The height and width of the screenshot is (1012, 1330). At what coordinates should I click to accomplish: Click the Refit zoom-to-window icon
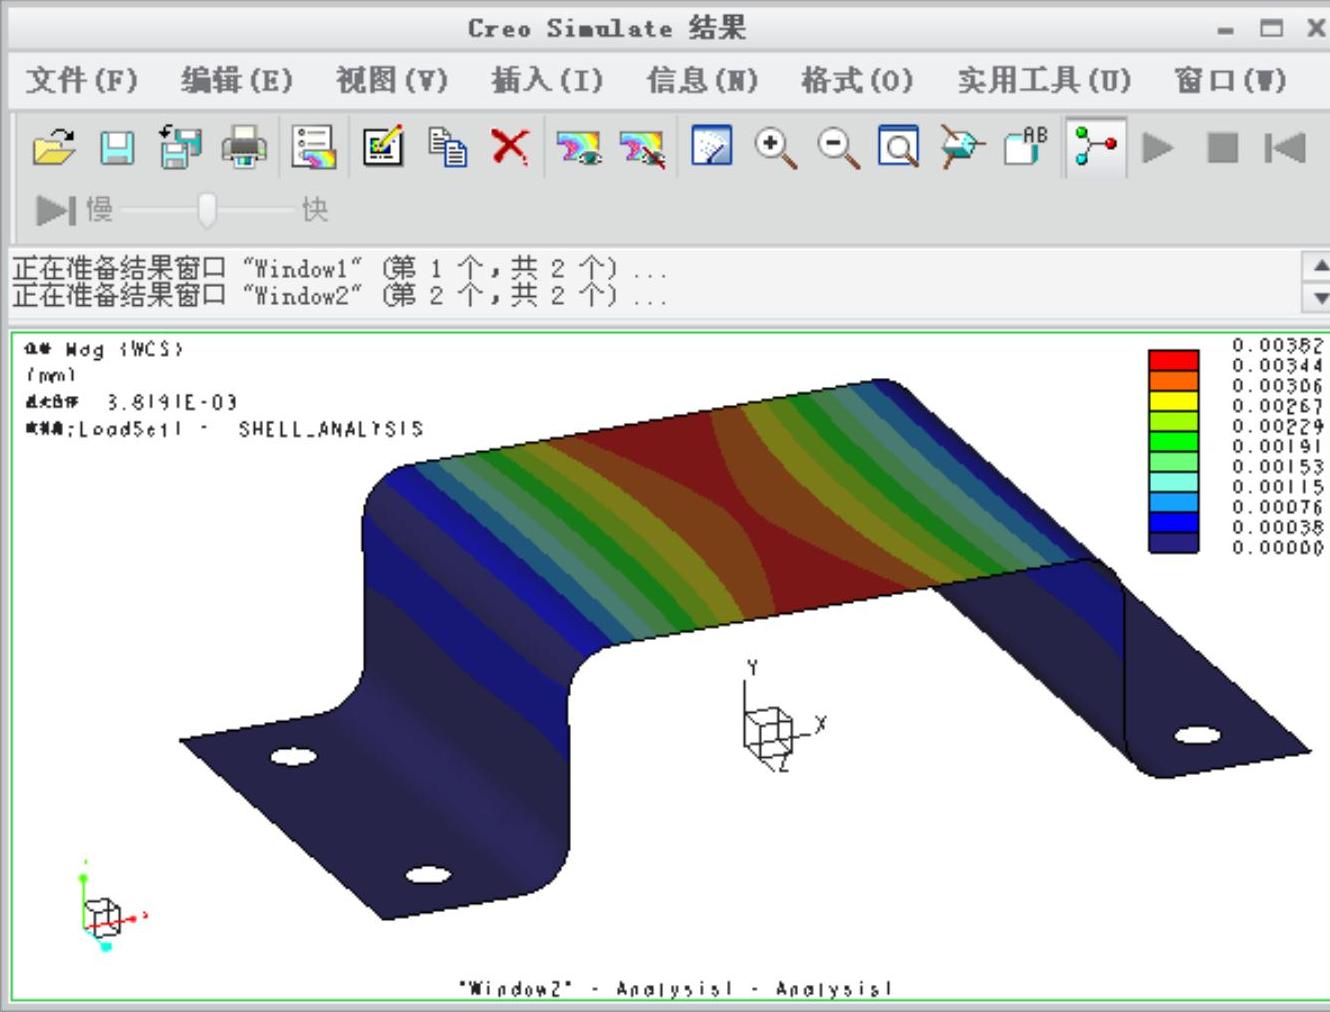[x=898, y=147]
